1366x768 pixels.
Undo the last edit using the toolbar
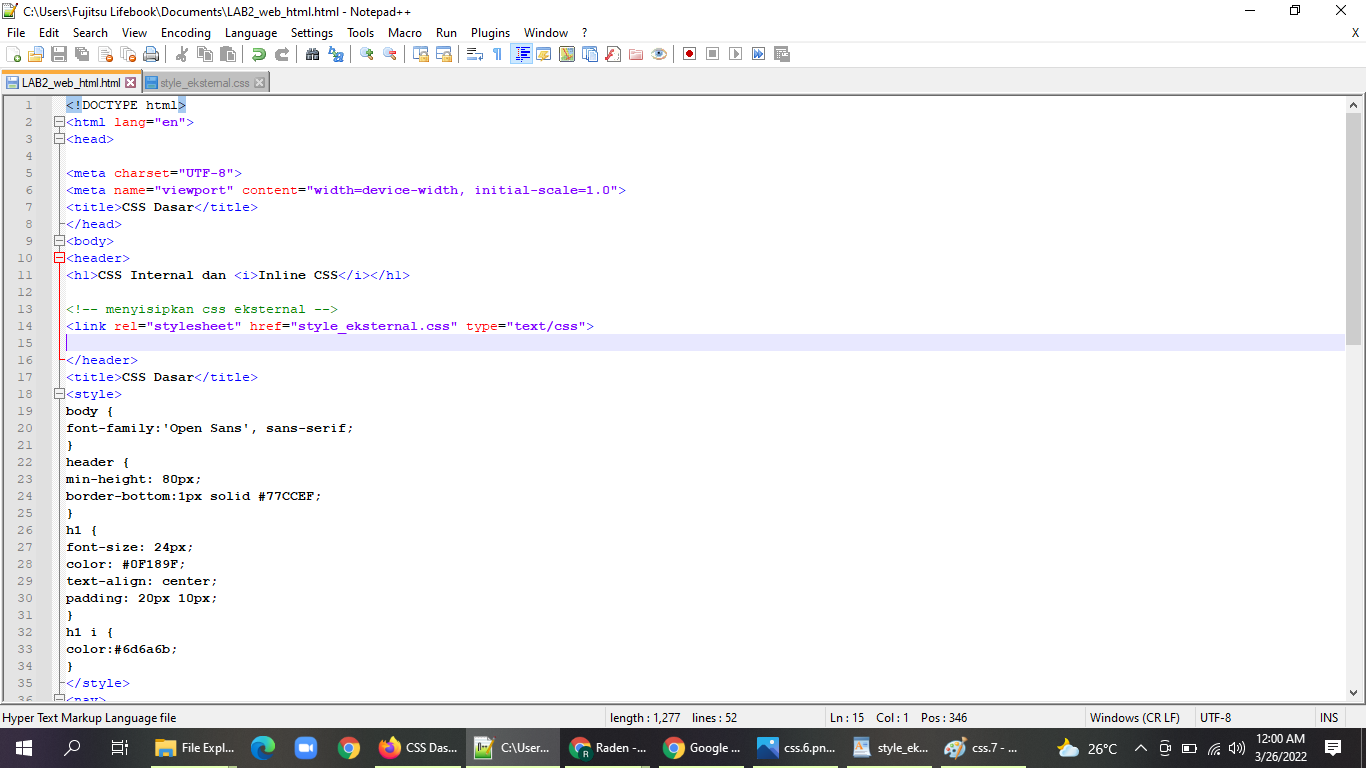coord(259,54)
